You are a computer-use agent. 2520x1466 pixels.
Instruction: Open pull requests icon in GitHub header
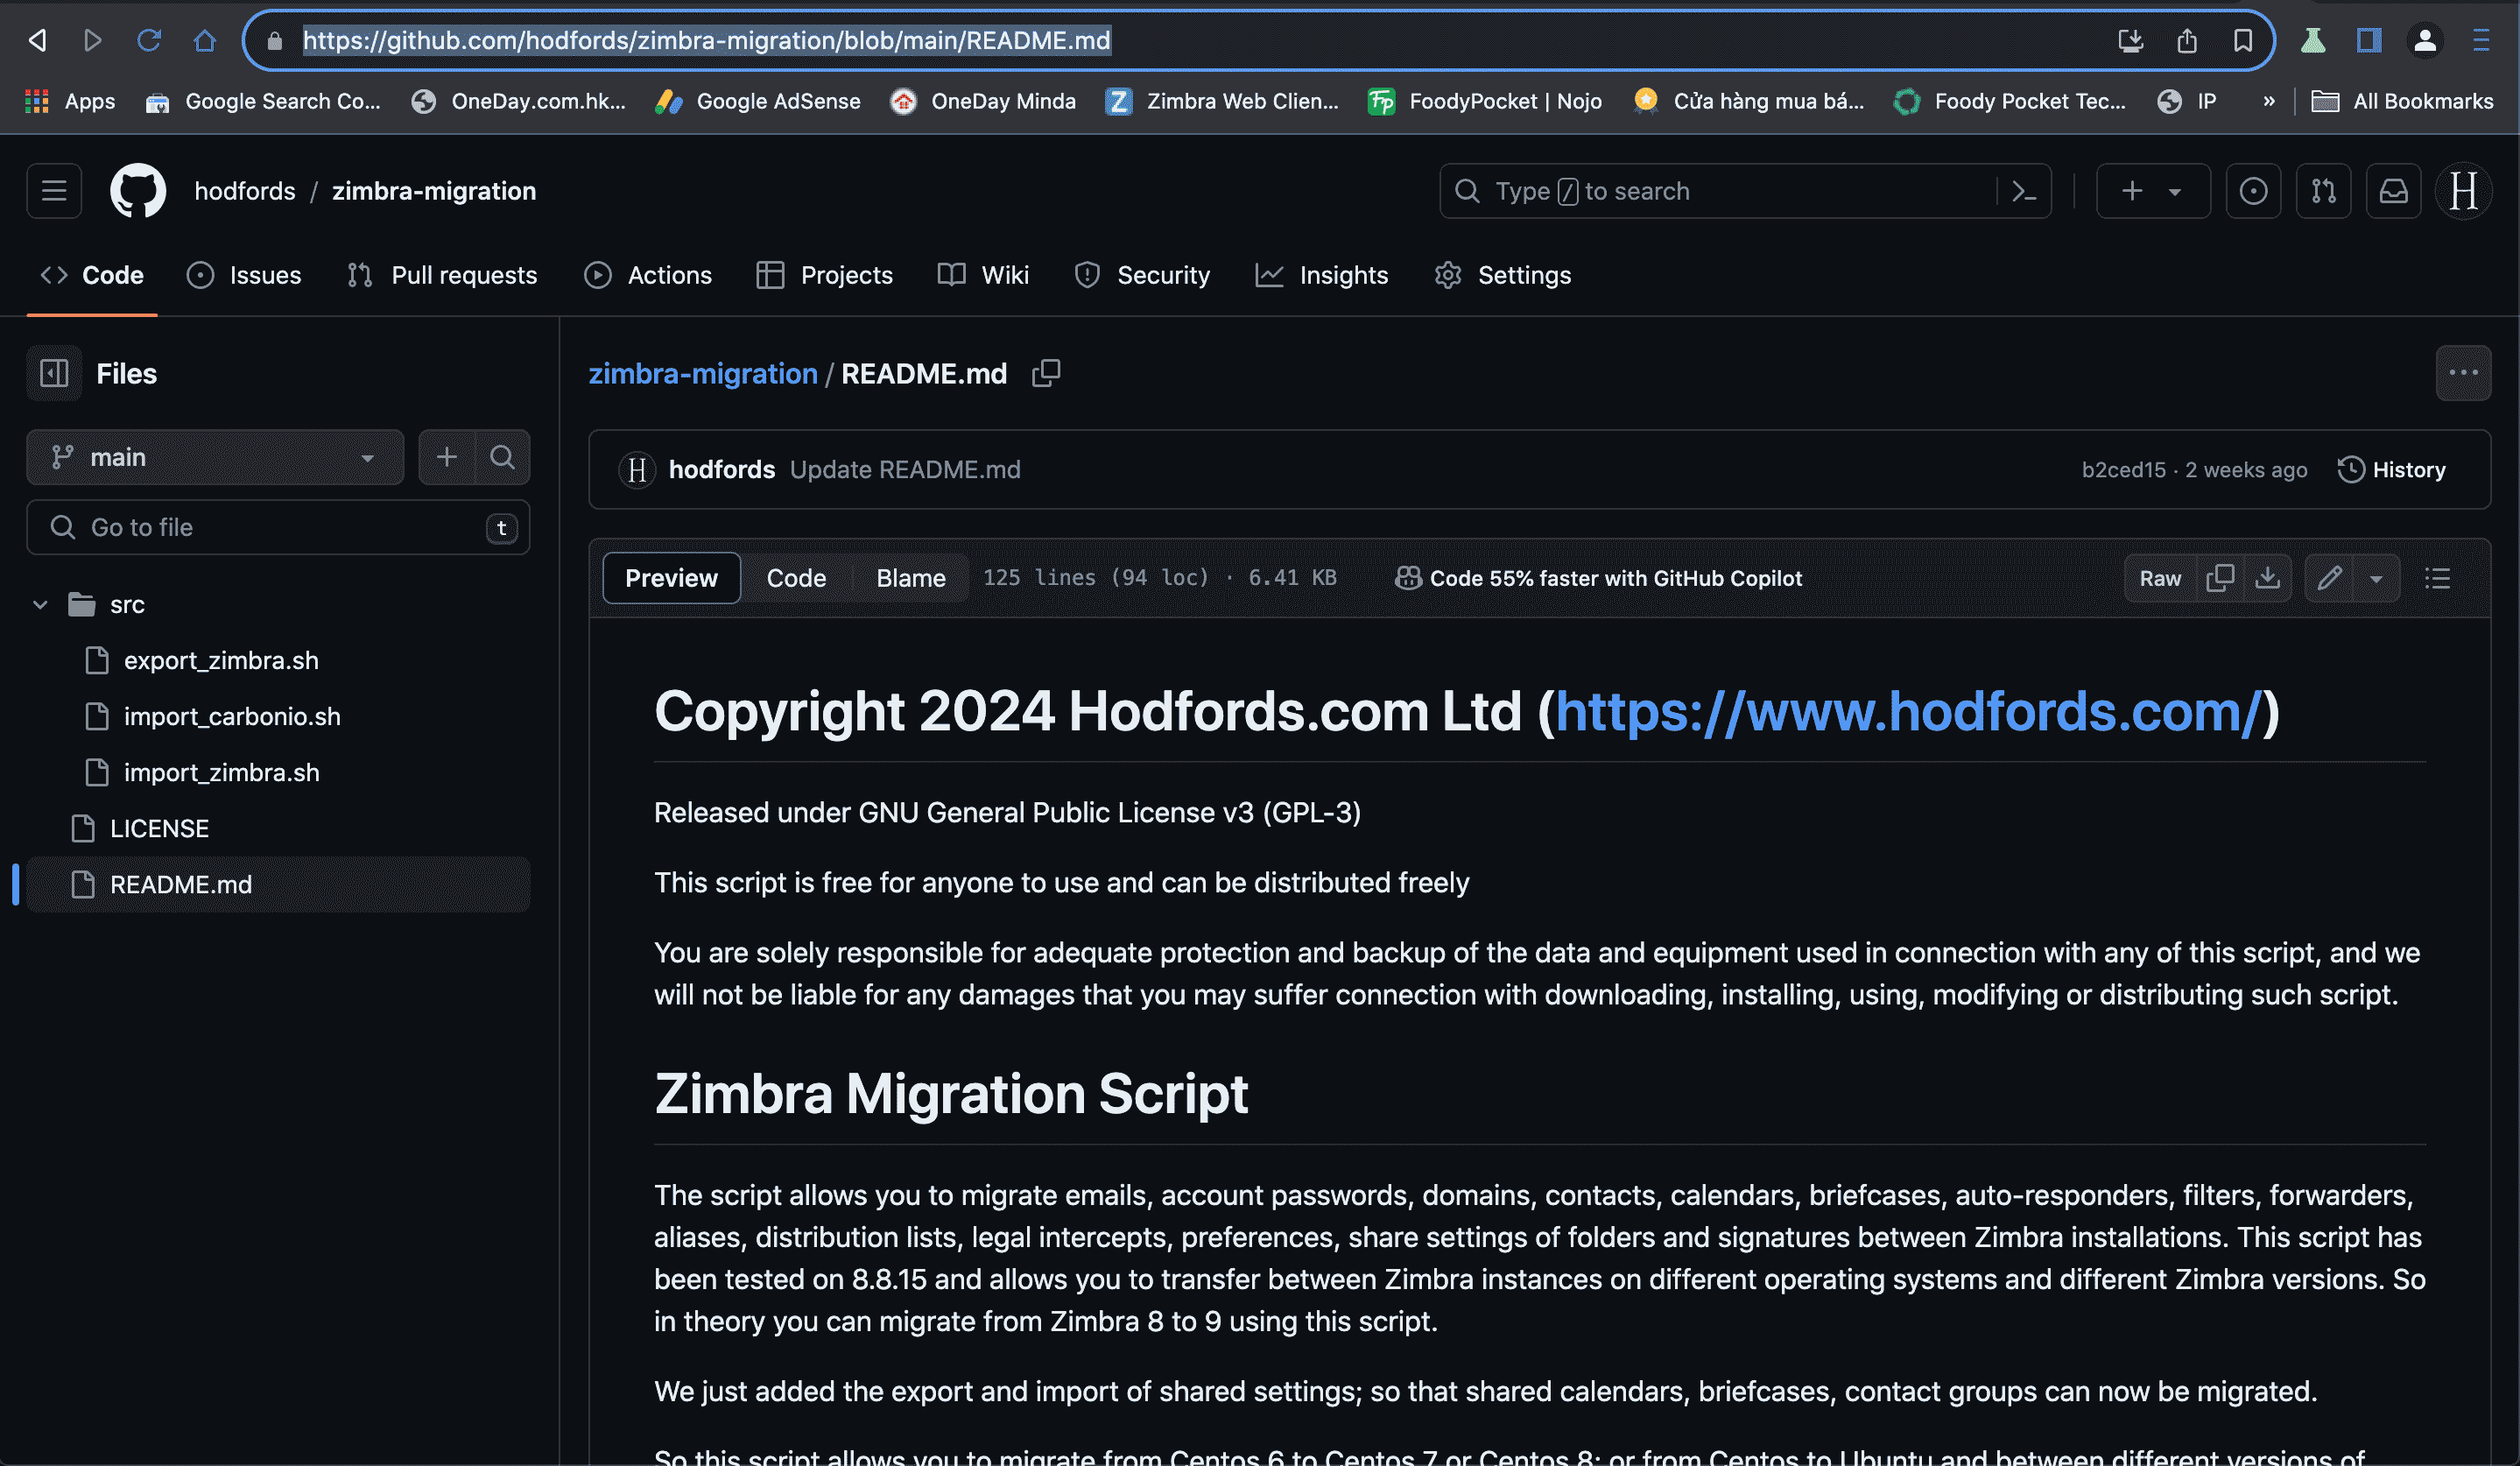(2323, 191)
